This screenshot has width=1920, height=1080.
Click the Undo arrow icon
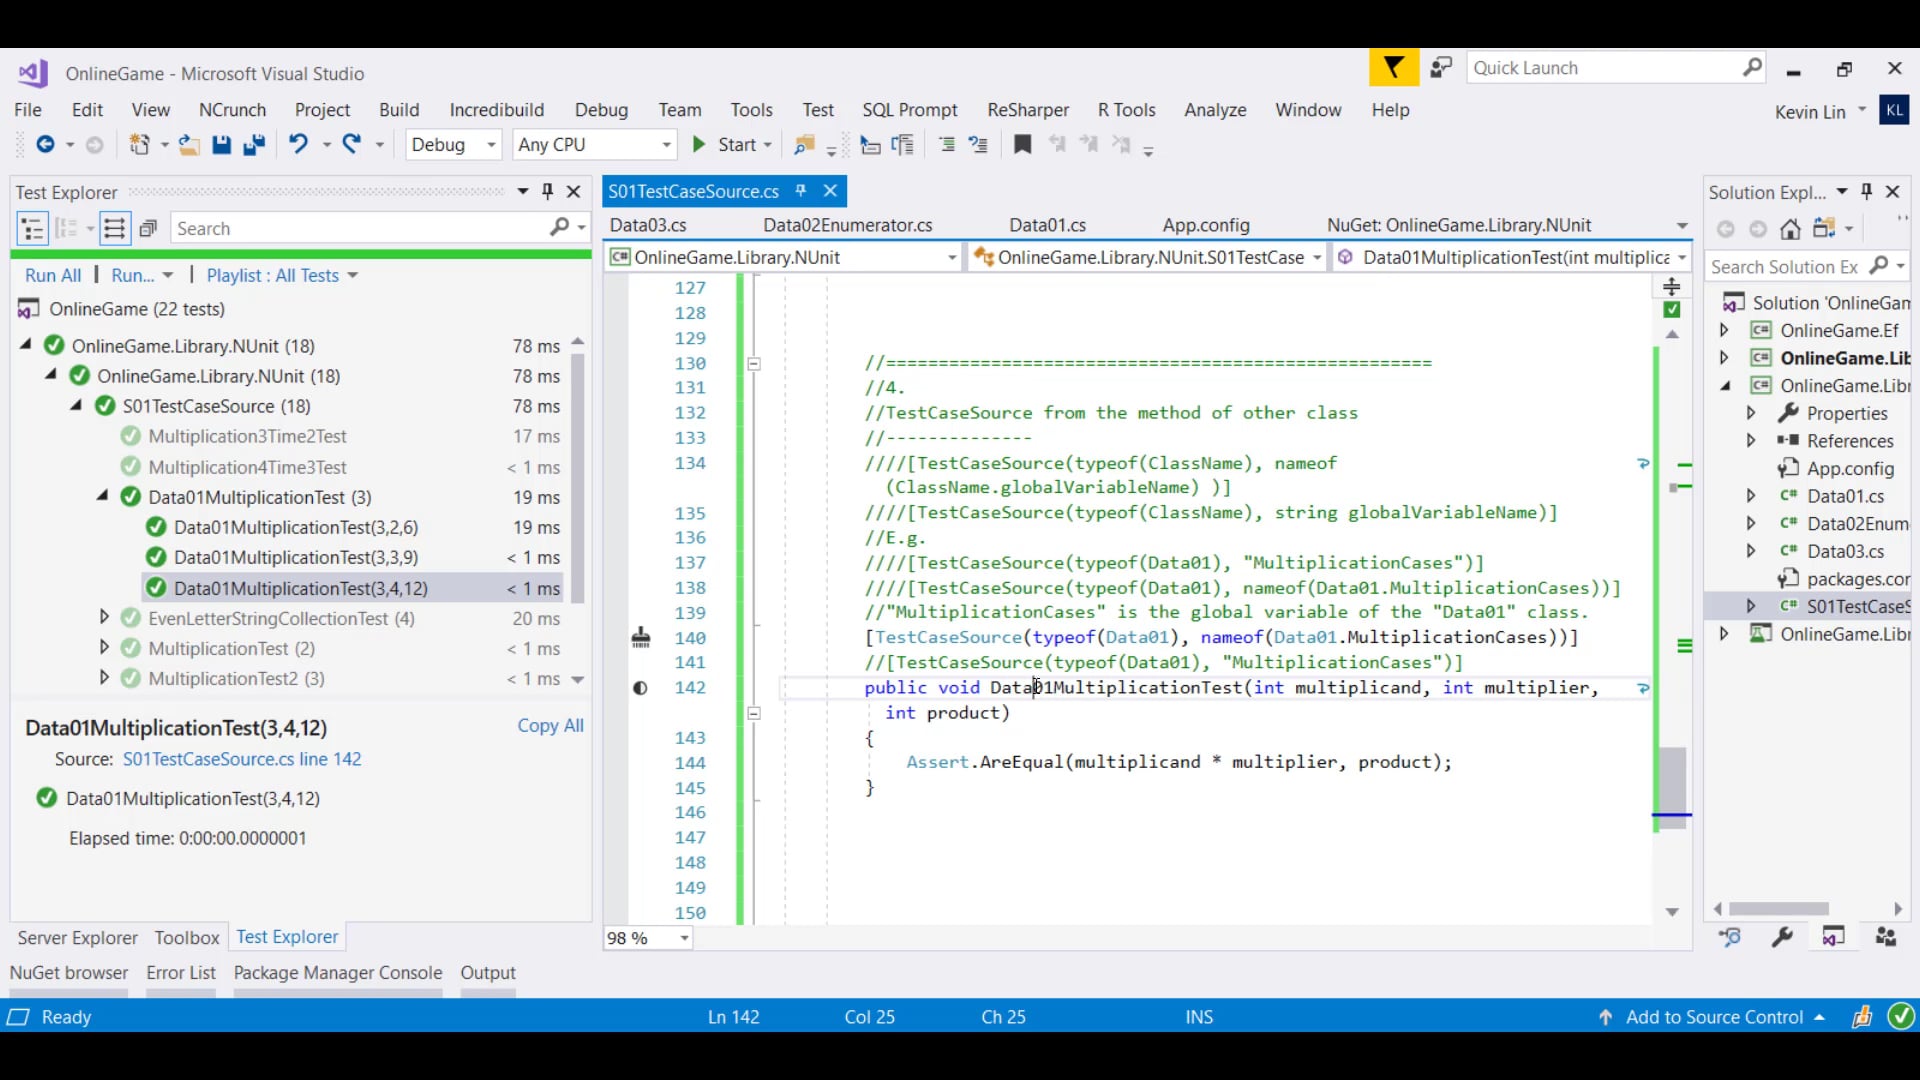pos(298,144)
